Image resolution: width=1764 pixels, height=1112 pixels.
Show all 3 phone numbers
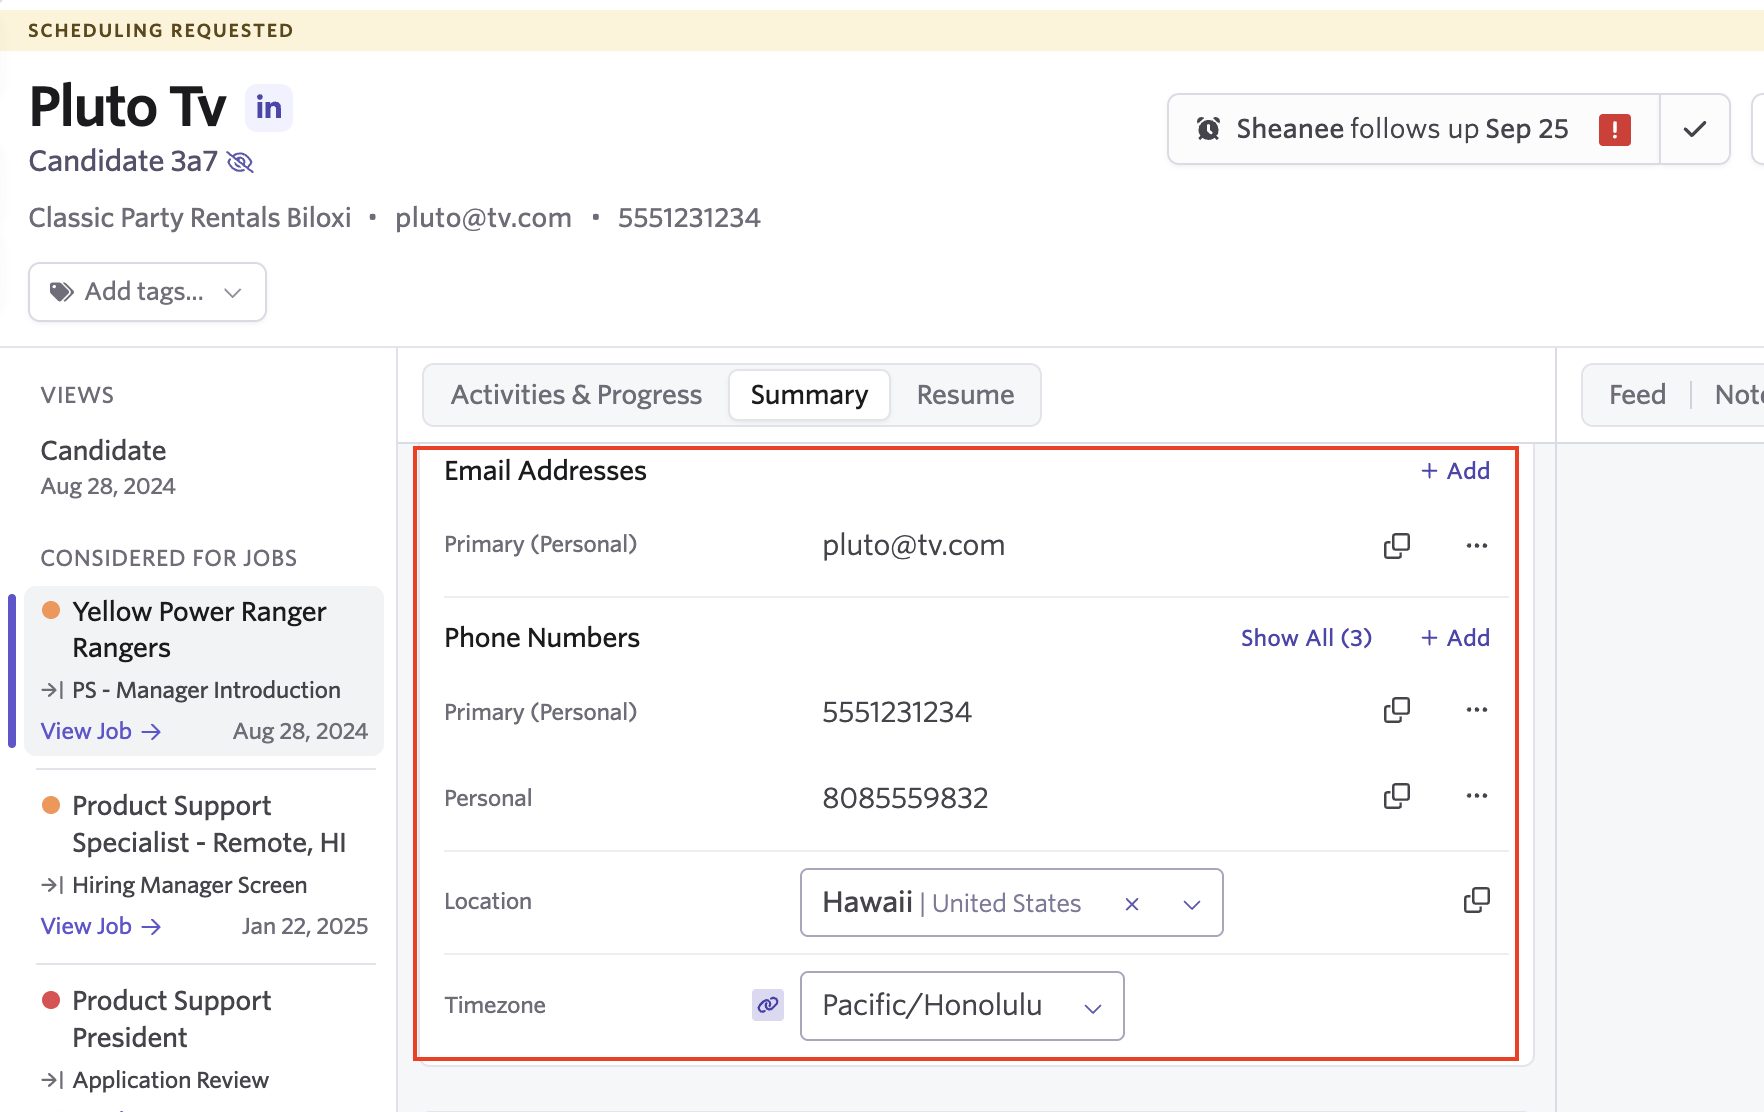point(1306,638)
